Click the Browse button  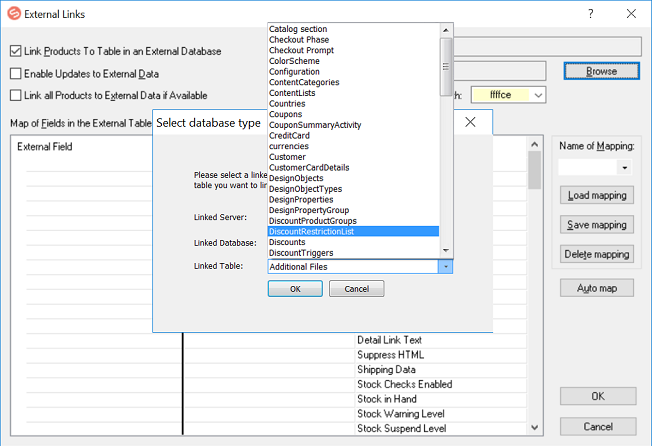[601, 71]
